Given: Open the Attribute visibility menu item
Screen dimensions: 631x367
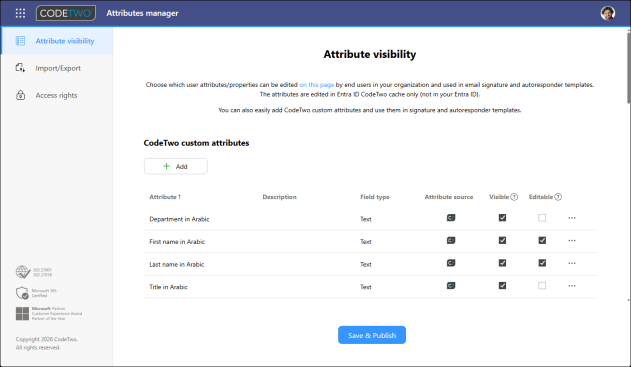Looking at the screenshot, I should pos(57,41).
